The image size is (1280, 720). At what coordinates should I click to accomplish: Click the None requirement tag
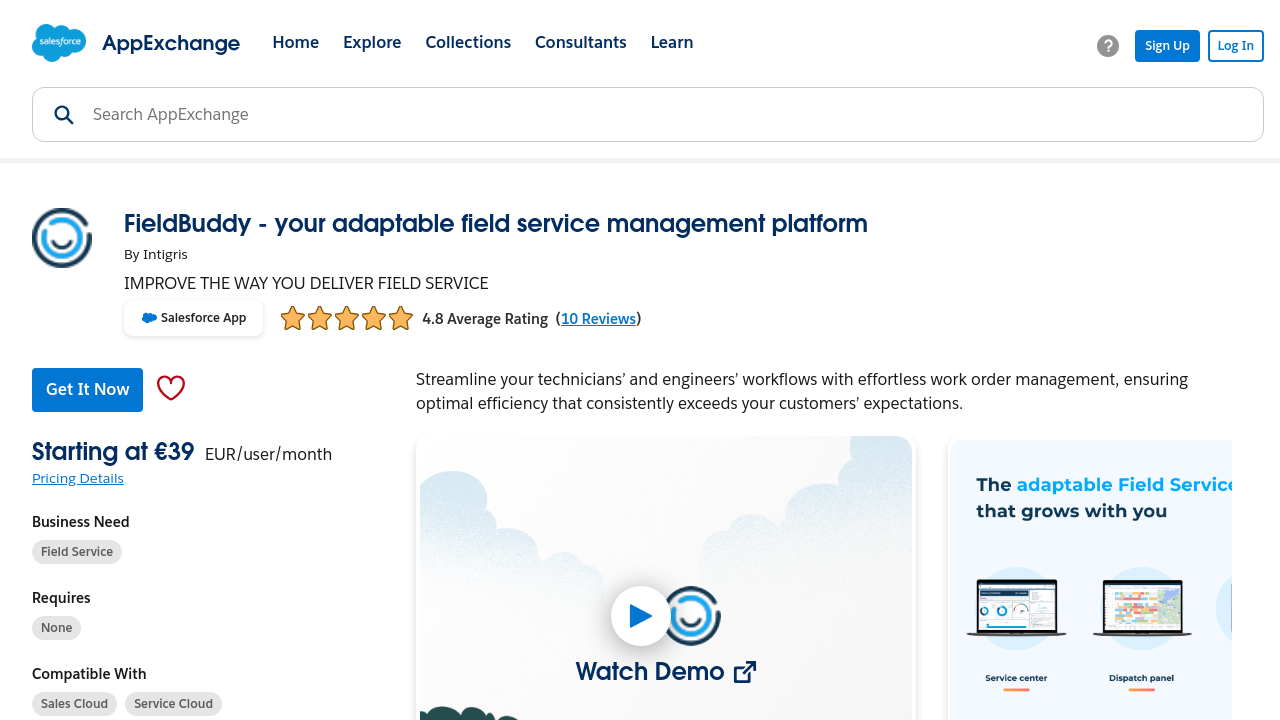pos(56,628)
